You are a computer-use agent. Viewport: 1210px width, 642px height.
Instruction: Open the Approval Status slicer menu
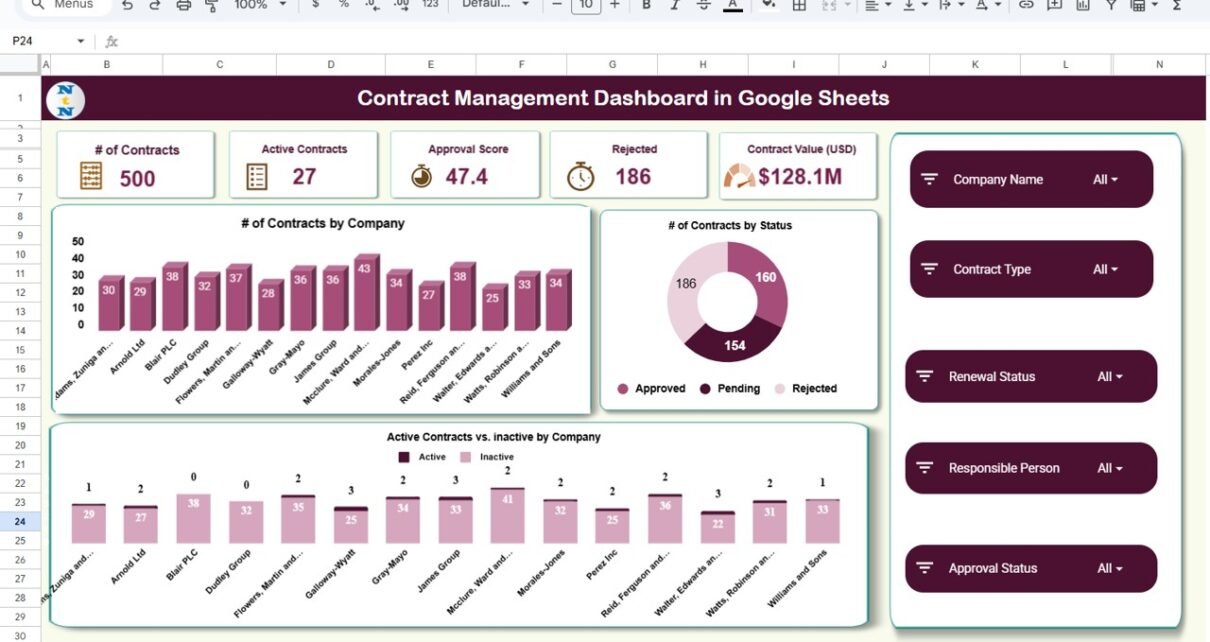1109,569
